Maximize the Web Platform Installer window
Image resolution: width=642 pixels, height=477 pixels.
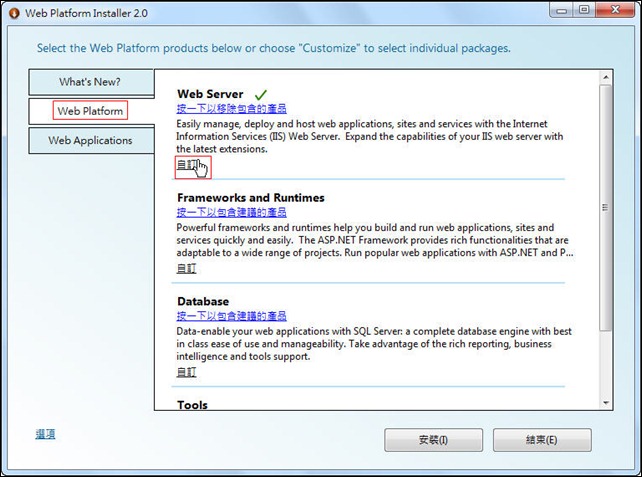584,10
